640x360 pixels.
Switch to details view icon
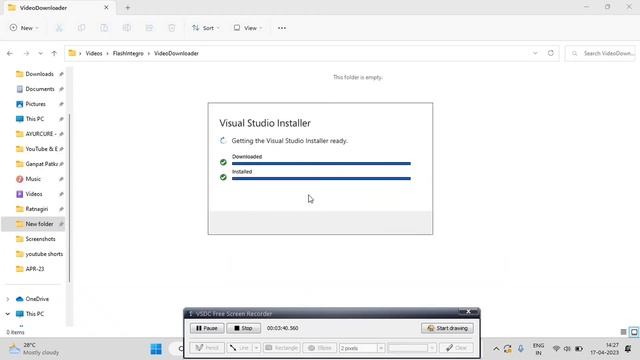click(623, 332)
